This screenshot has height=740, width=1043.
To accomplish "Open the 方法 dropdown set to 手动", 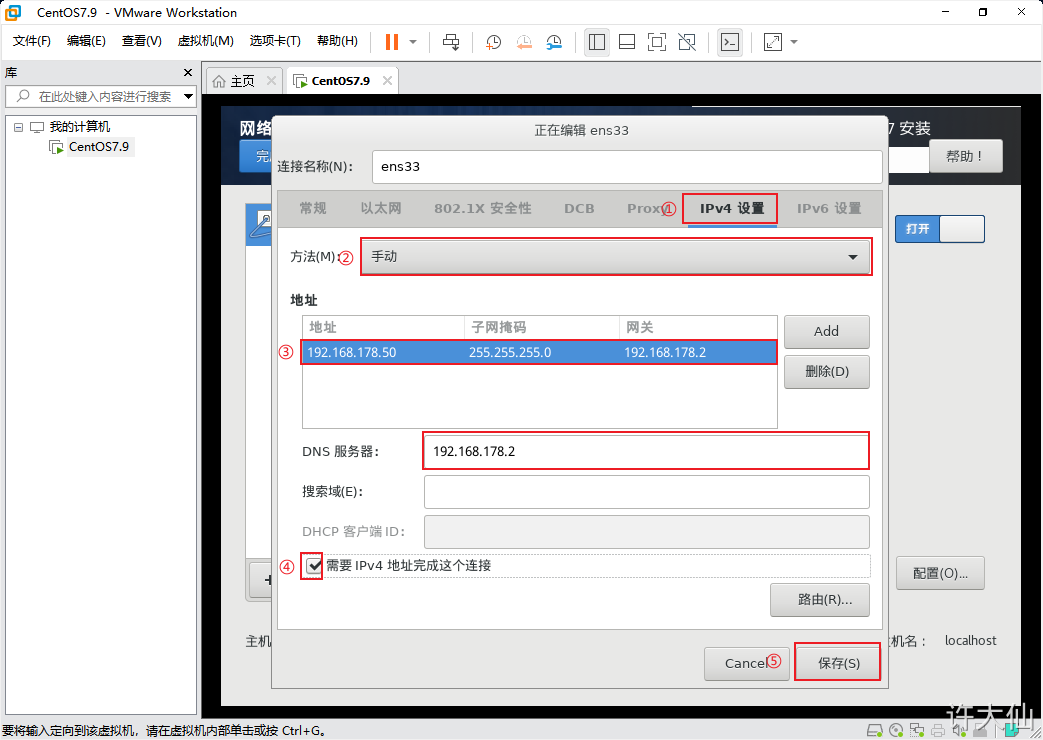I will point(616,257).
